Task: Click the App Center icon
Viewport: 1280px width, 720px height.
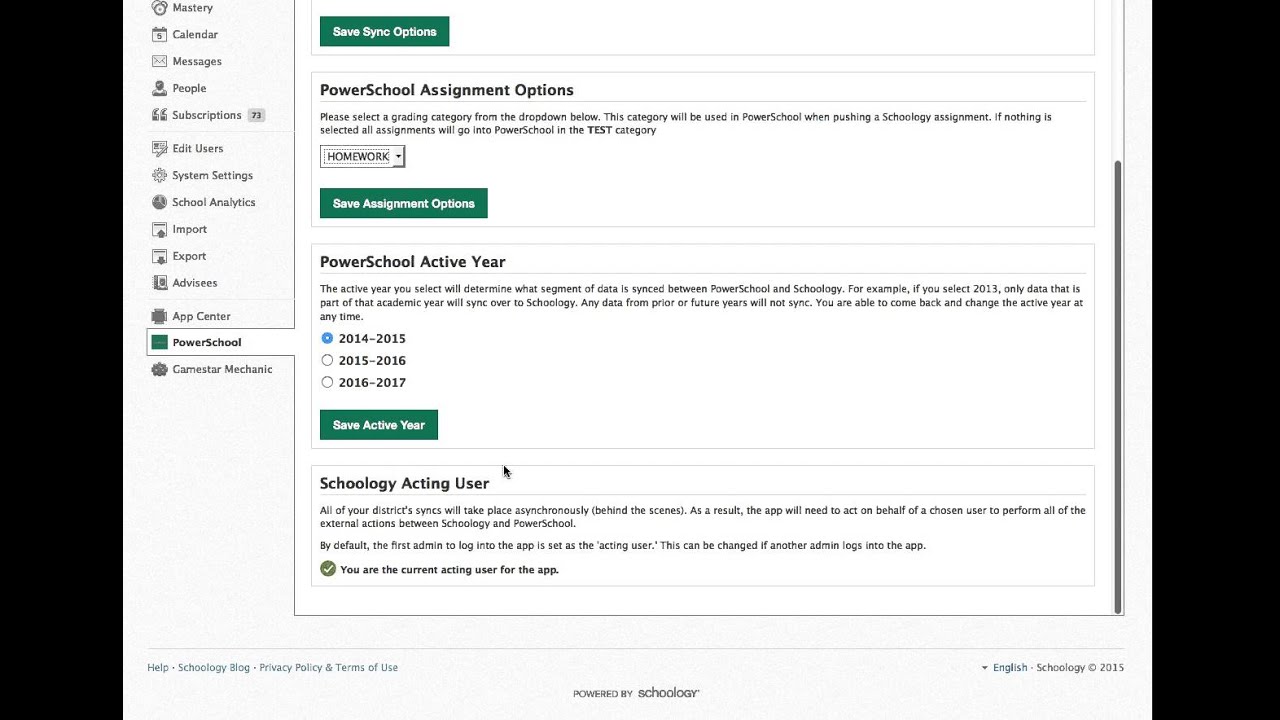Action: [x=159, y=316]
